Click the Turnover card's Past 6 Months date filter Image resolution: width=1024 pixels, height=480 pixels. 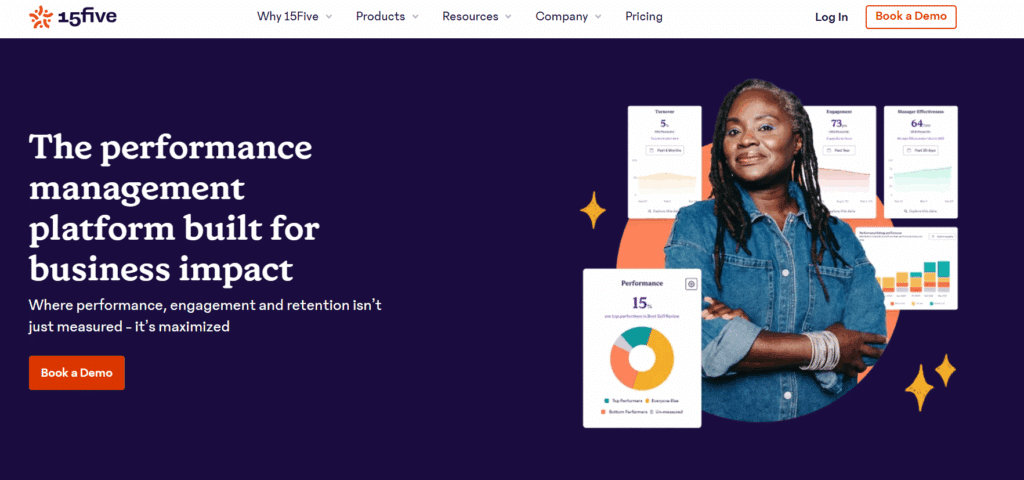(x=663, y=150)
